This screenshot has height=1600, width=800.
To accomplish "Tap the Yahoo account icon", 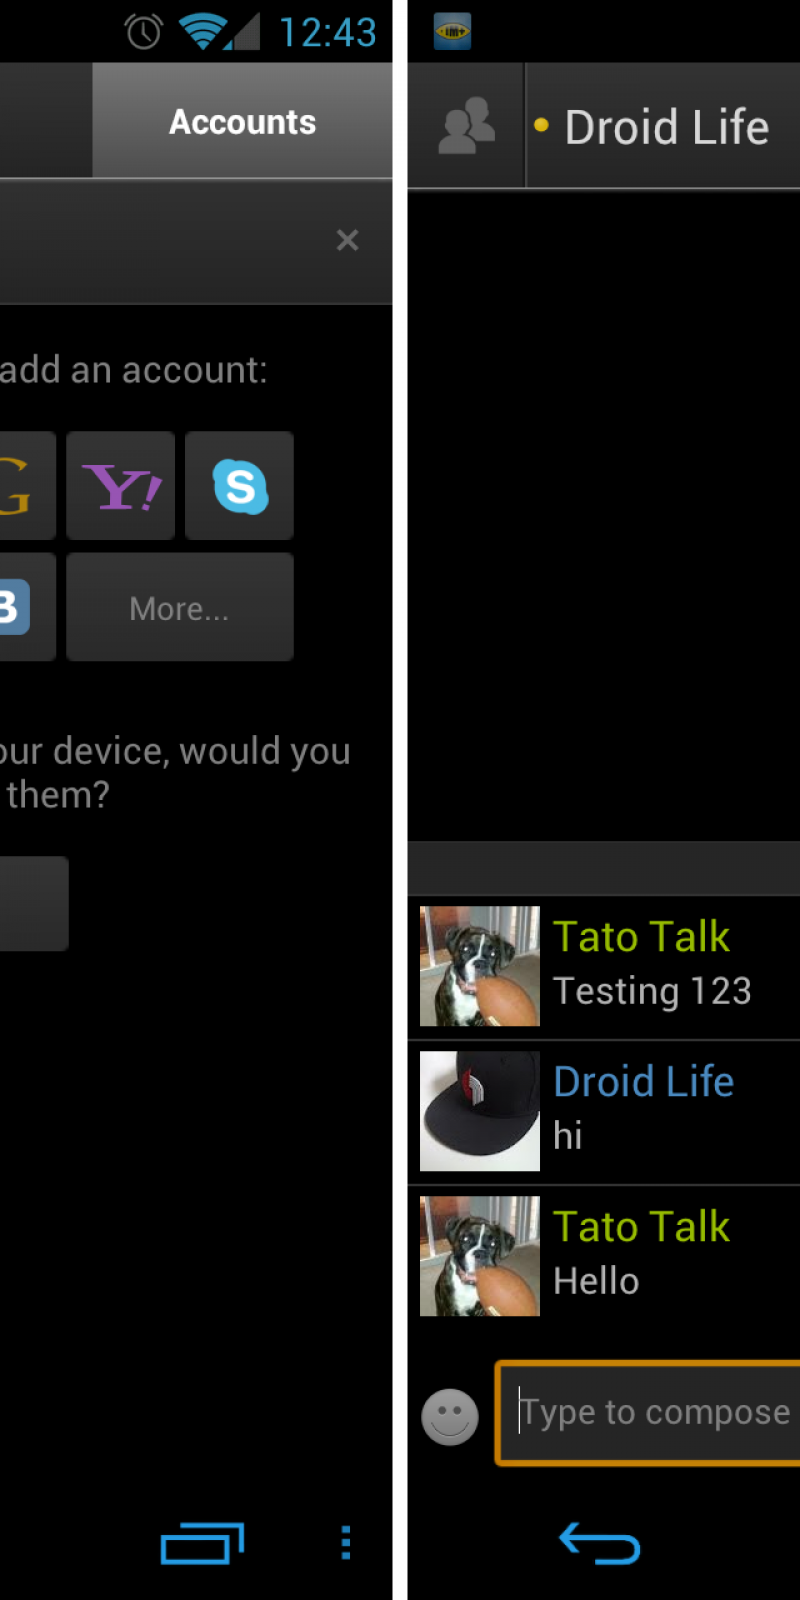I will click(120, 486).
